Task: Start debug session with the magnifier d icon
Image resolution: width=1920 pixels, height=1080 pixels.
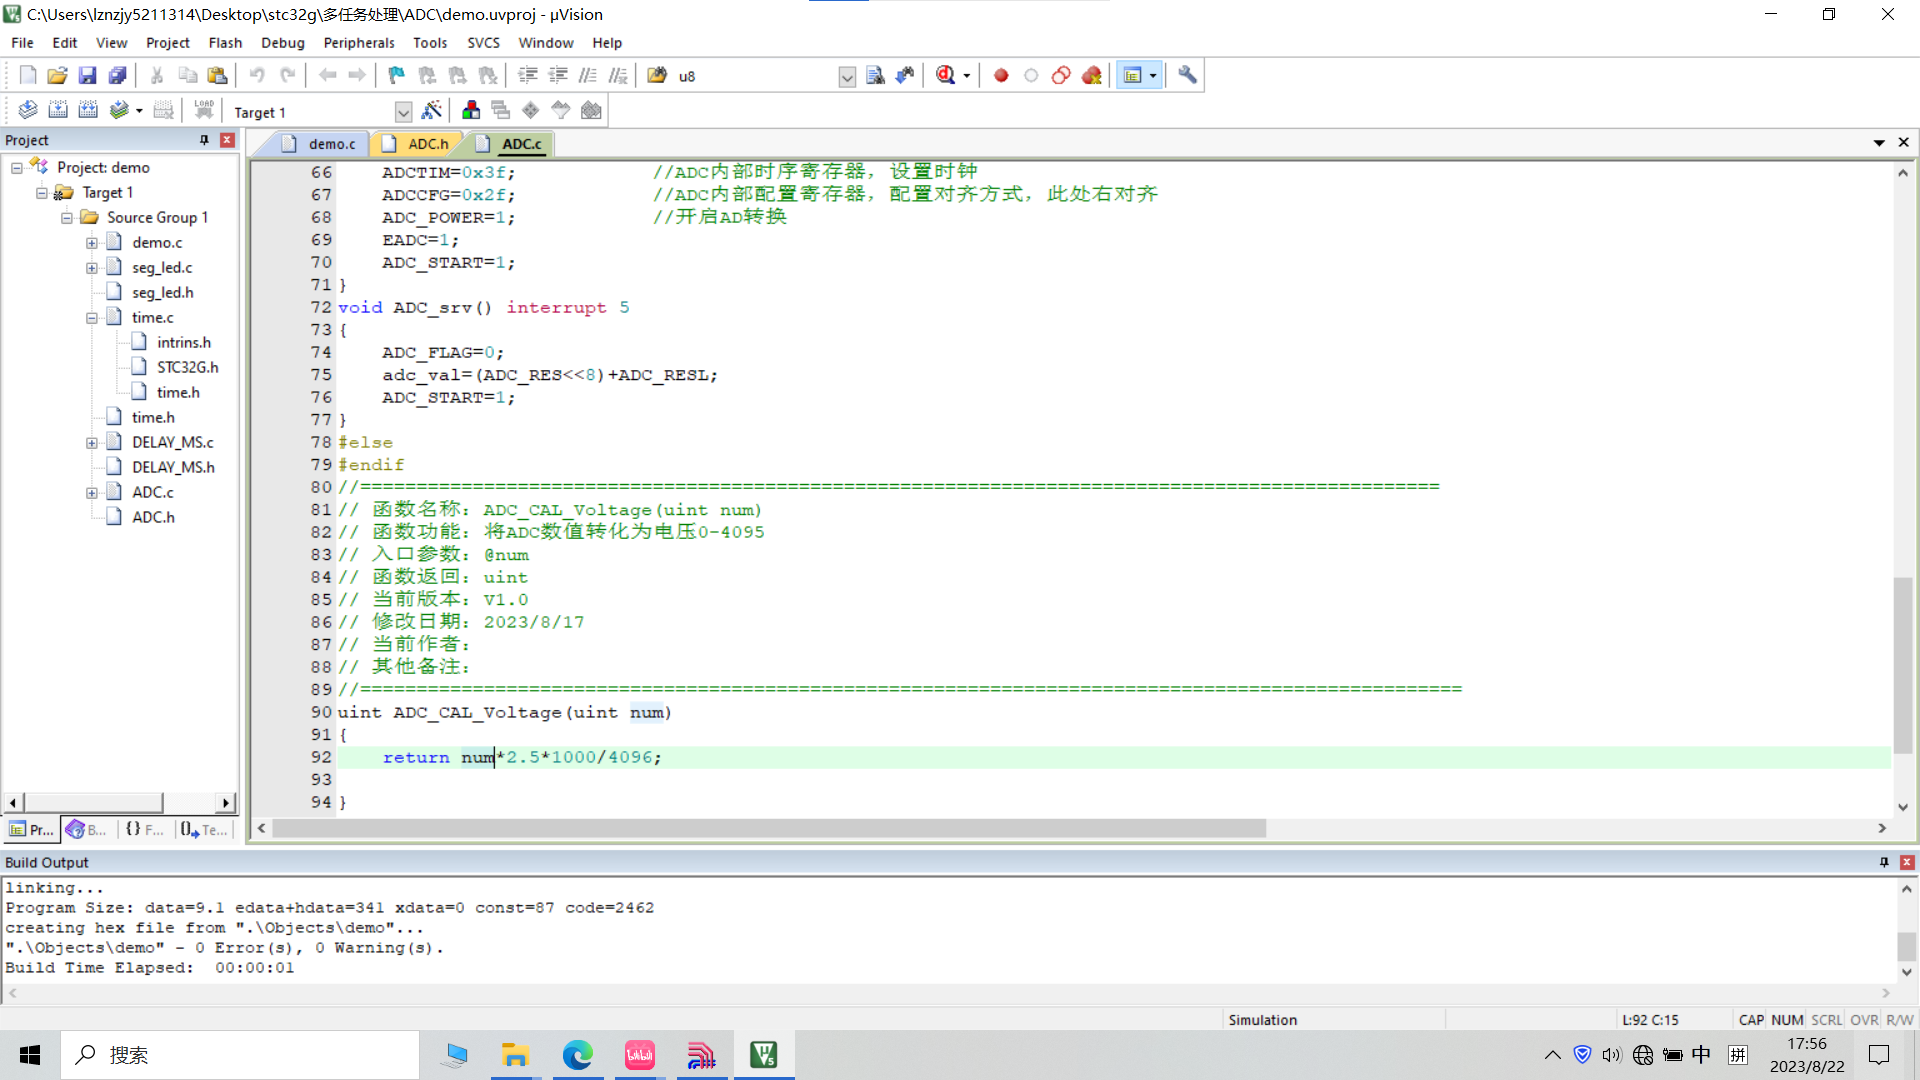Action: click(x=945, y=75)
